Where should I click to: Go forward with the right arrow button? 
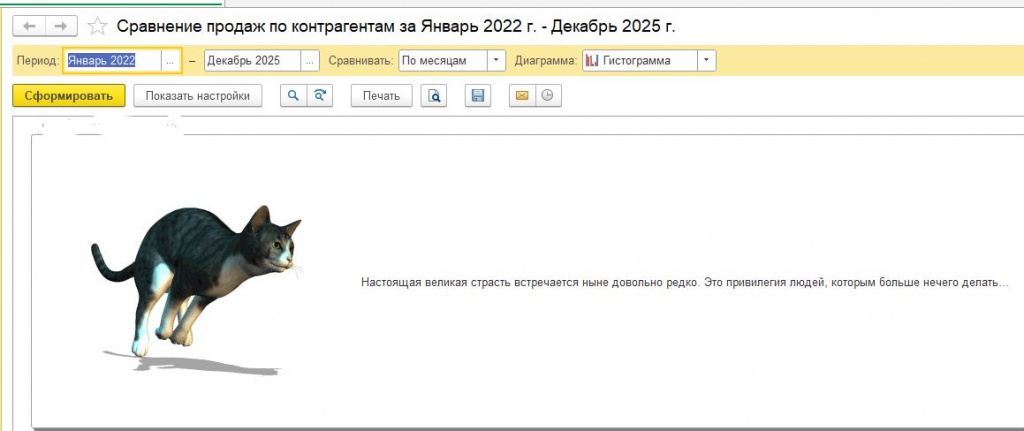tap(61, 25)
